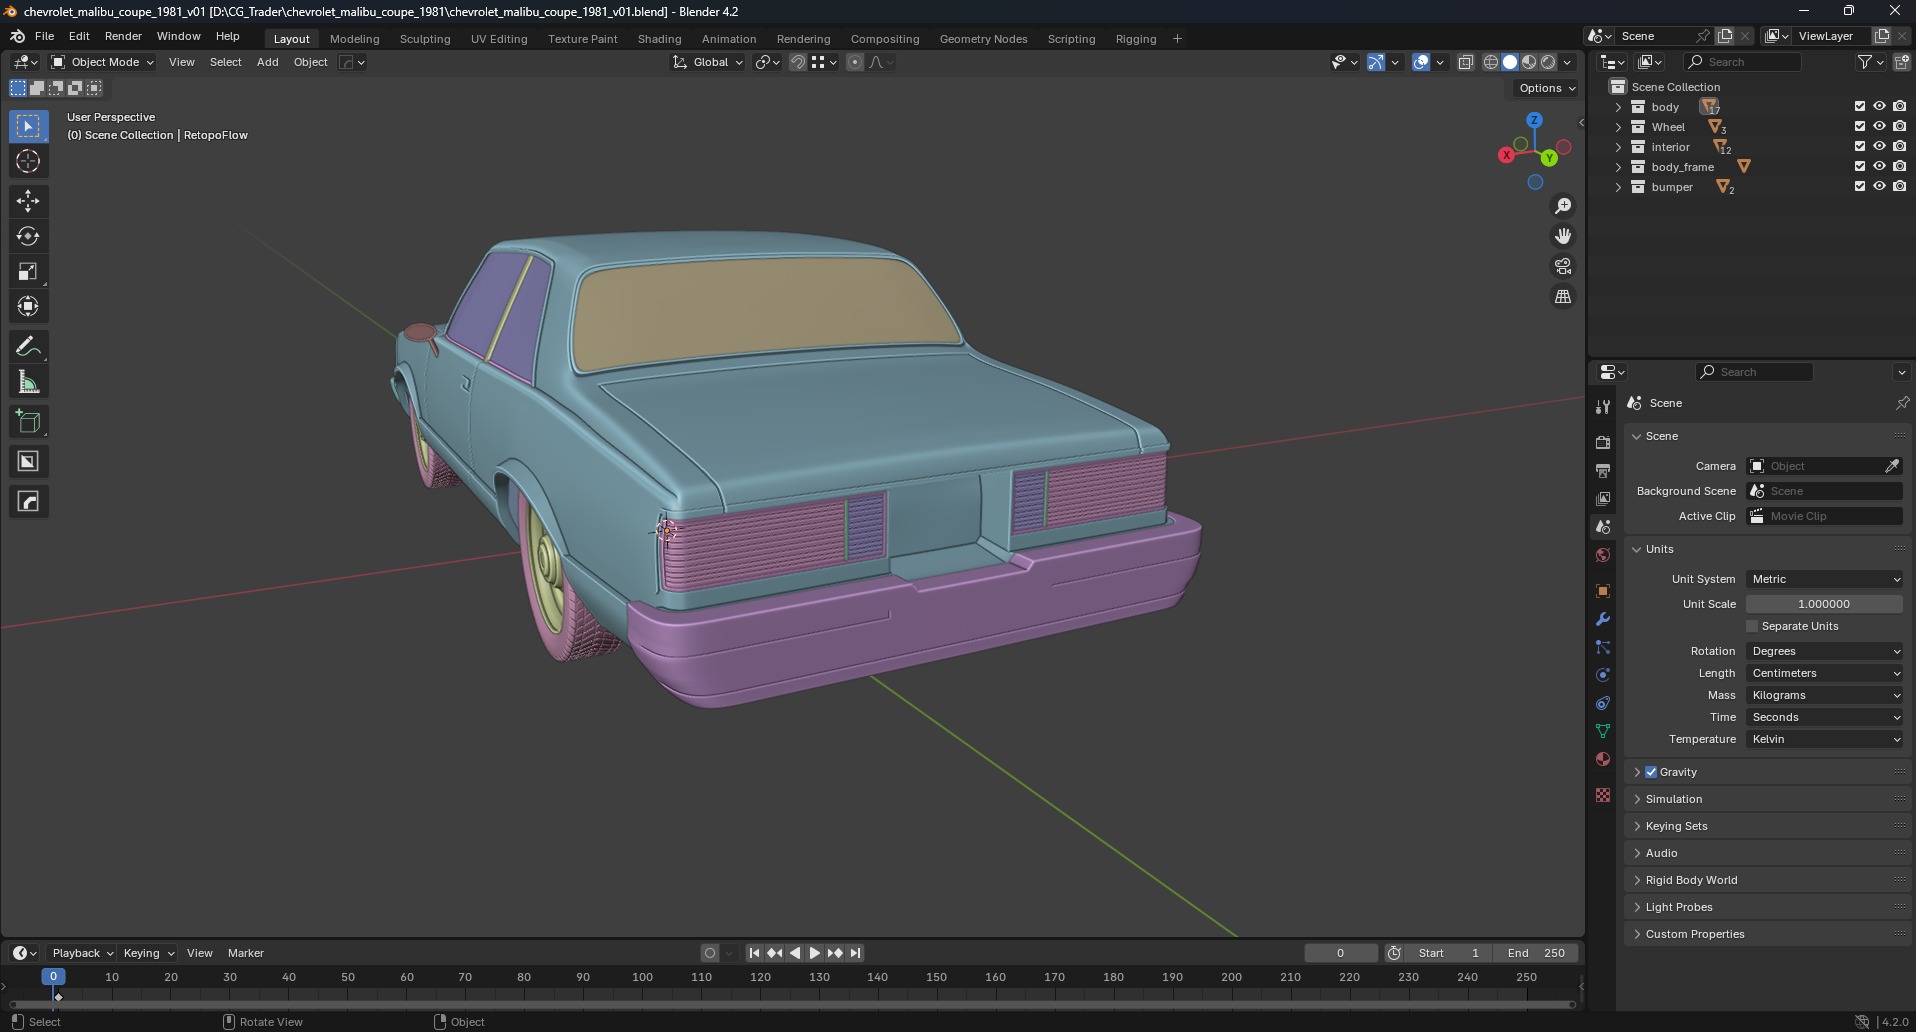Image resolution: width=1916 pixels, height=1032 pixels.
Task: Play the animation forward
Action: (814, 953)
